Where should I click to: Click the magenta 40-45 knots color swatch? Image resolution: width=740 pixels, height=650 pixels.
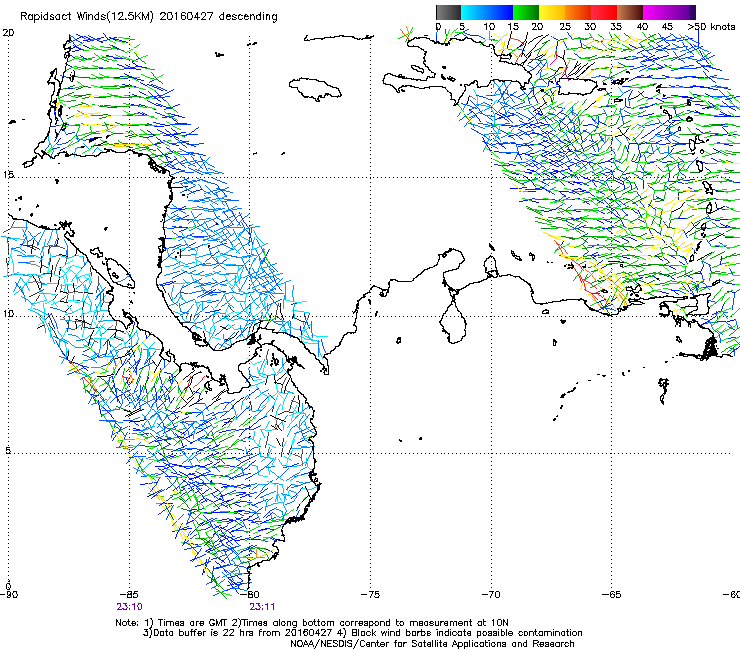tap(656, 12)
